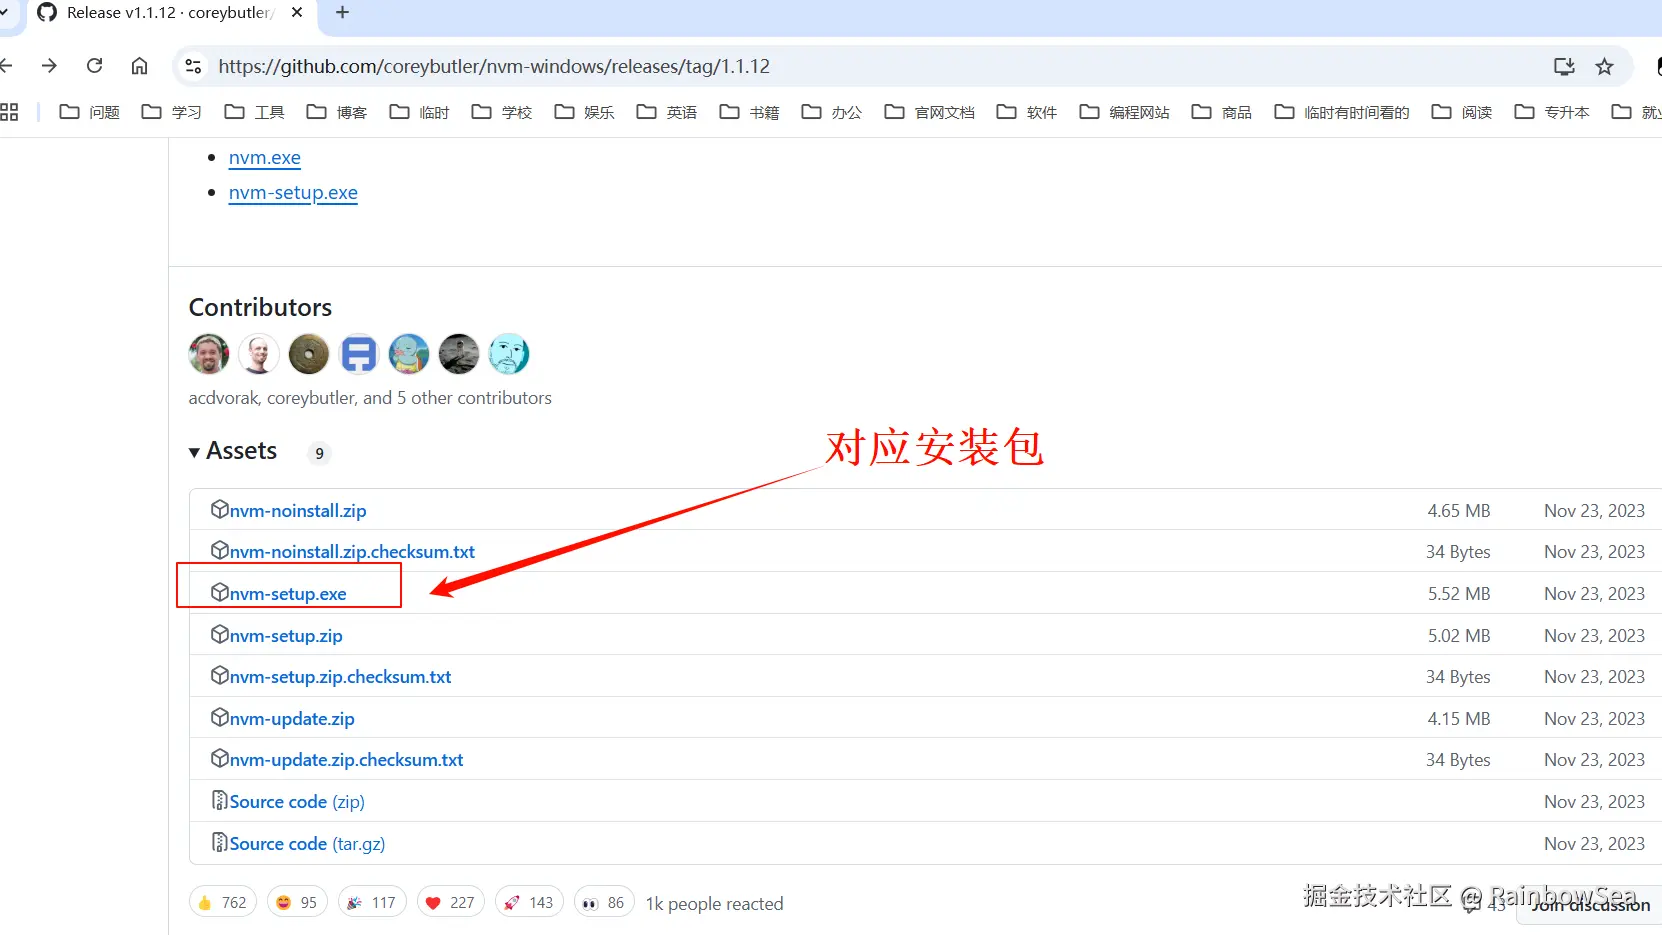Open the 工具 bookmark folder

[255, 112]
